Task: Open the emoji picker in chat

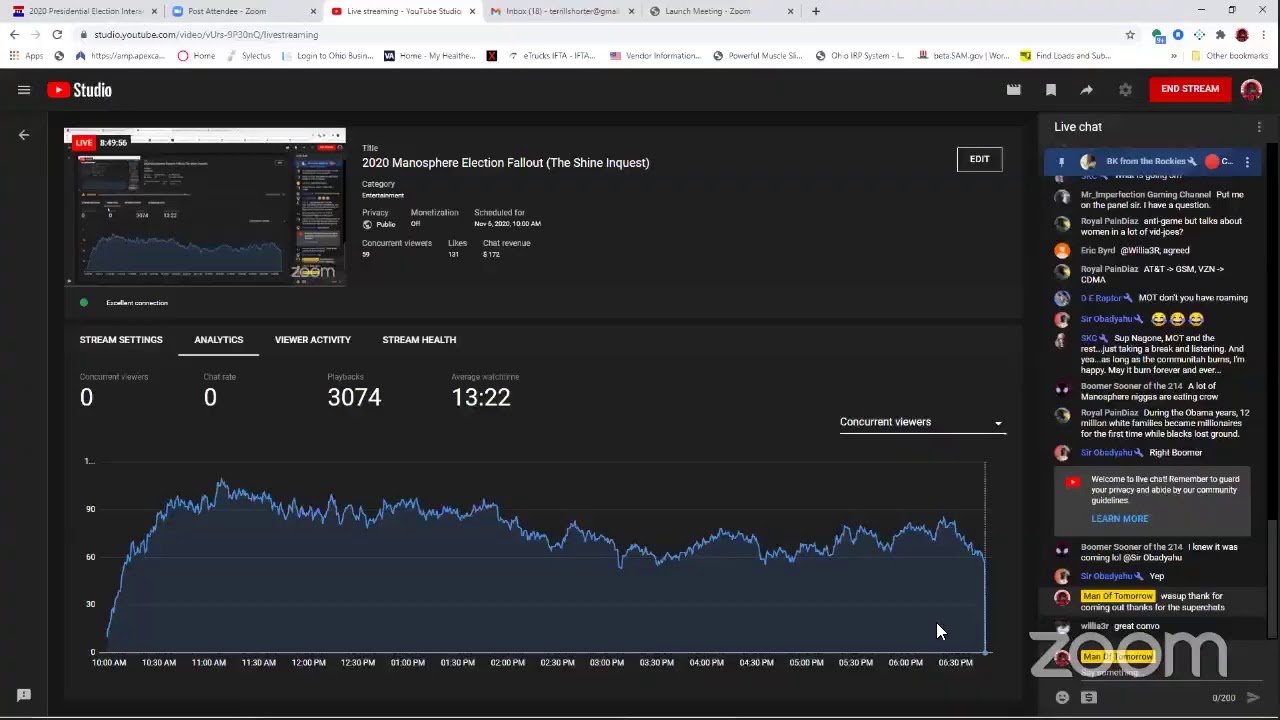Action: click(x=1062, y=698)
